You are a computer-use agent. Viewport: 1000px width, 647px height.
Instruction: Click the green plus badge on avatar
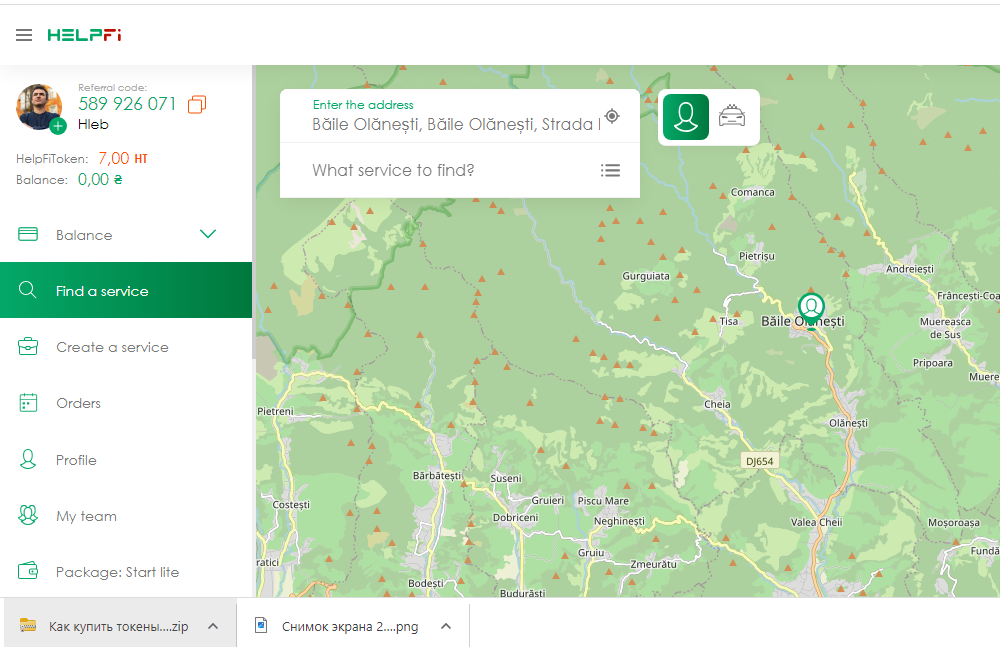point(58,125)
